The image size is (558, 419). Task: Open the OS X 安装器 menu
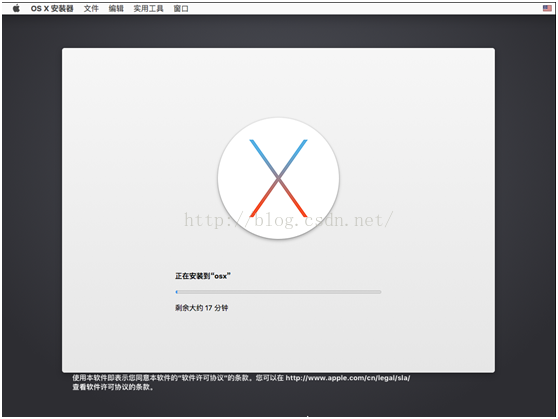tap(52, 9)
